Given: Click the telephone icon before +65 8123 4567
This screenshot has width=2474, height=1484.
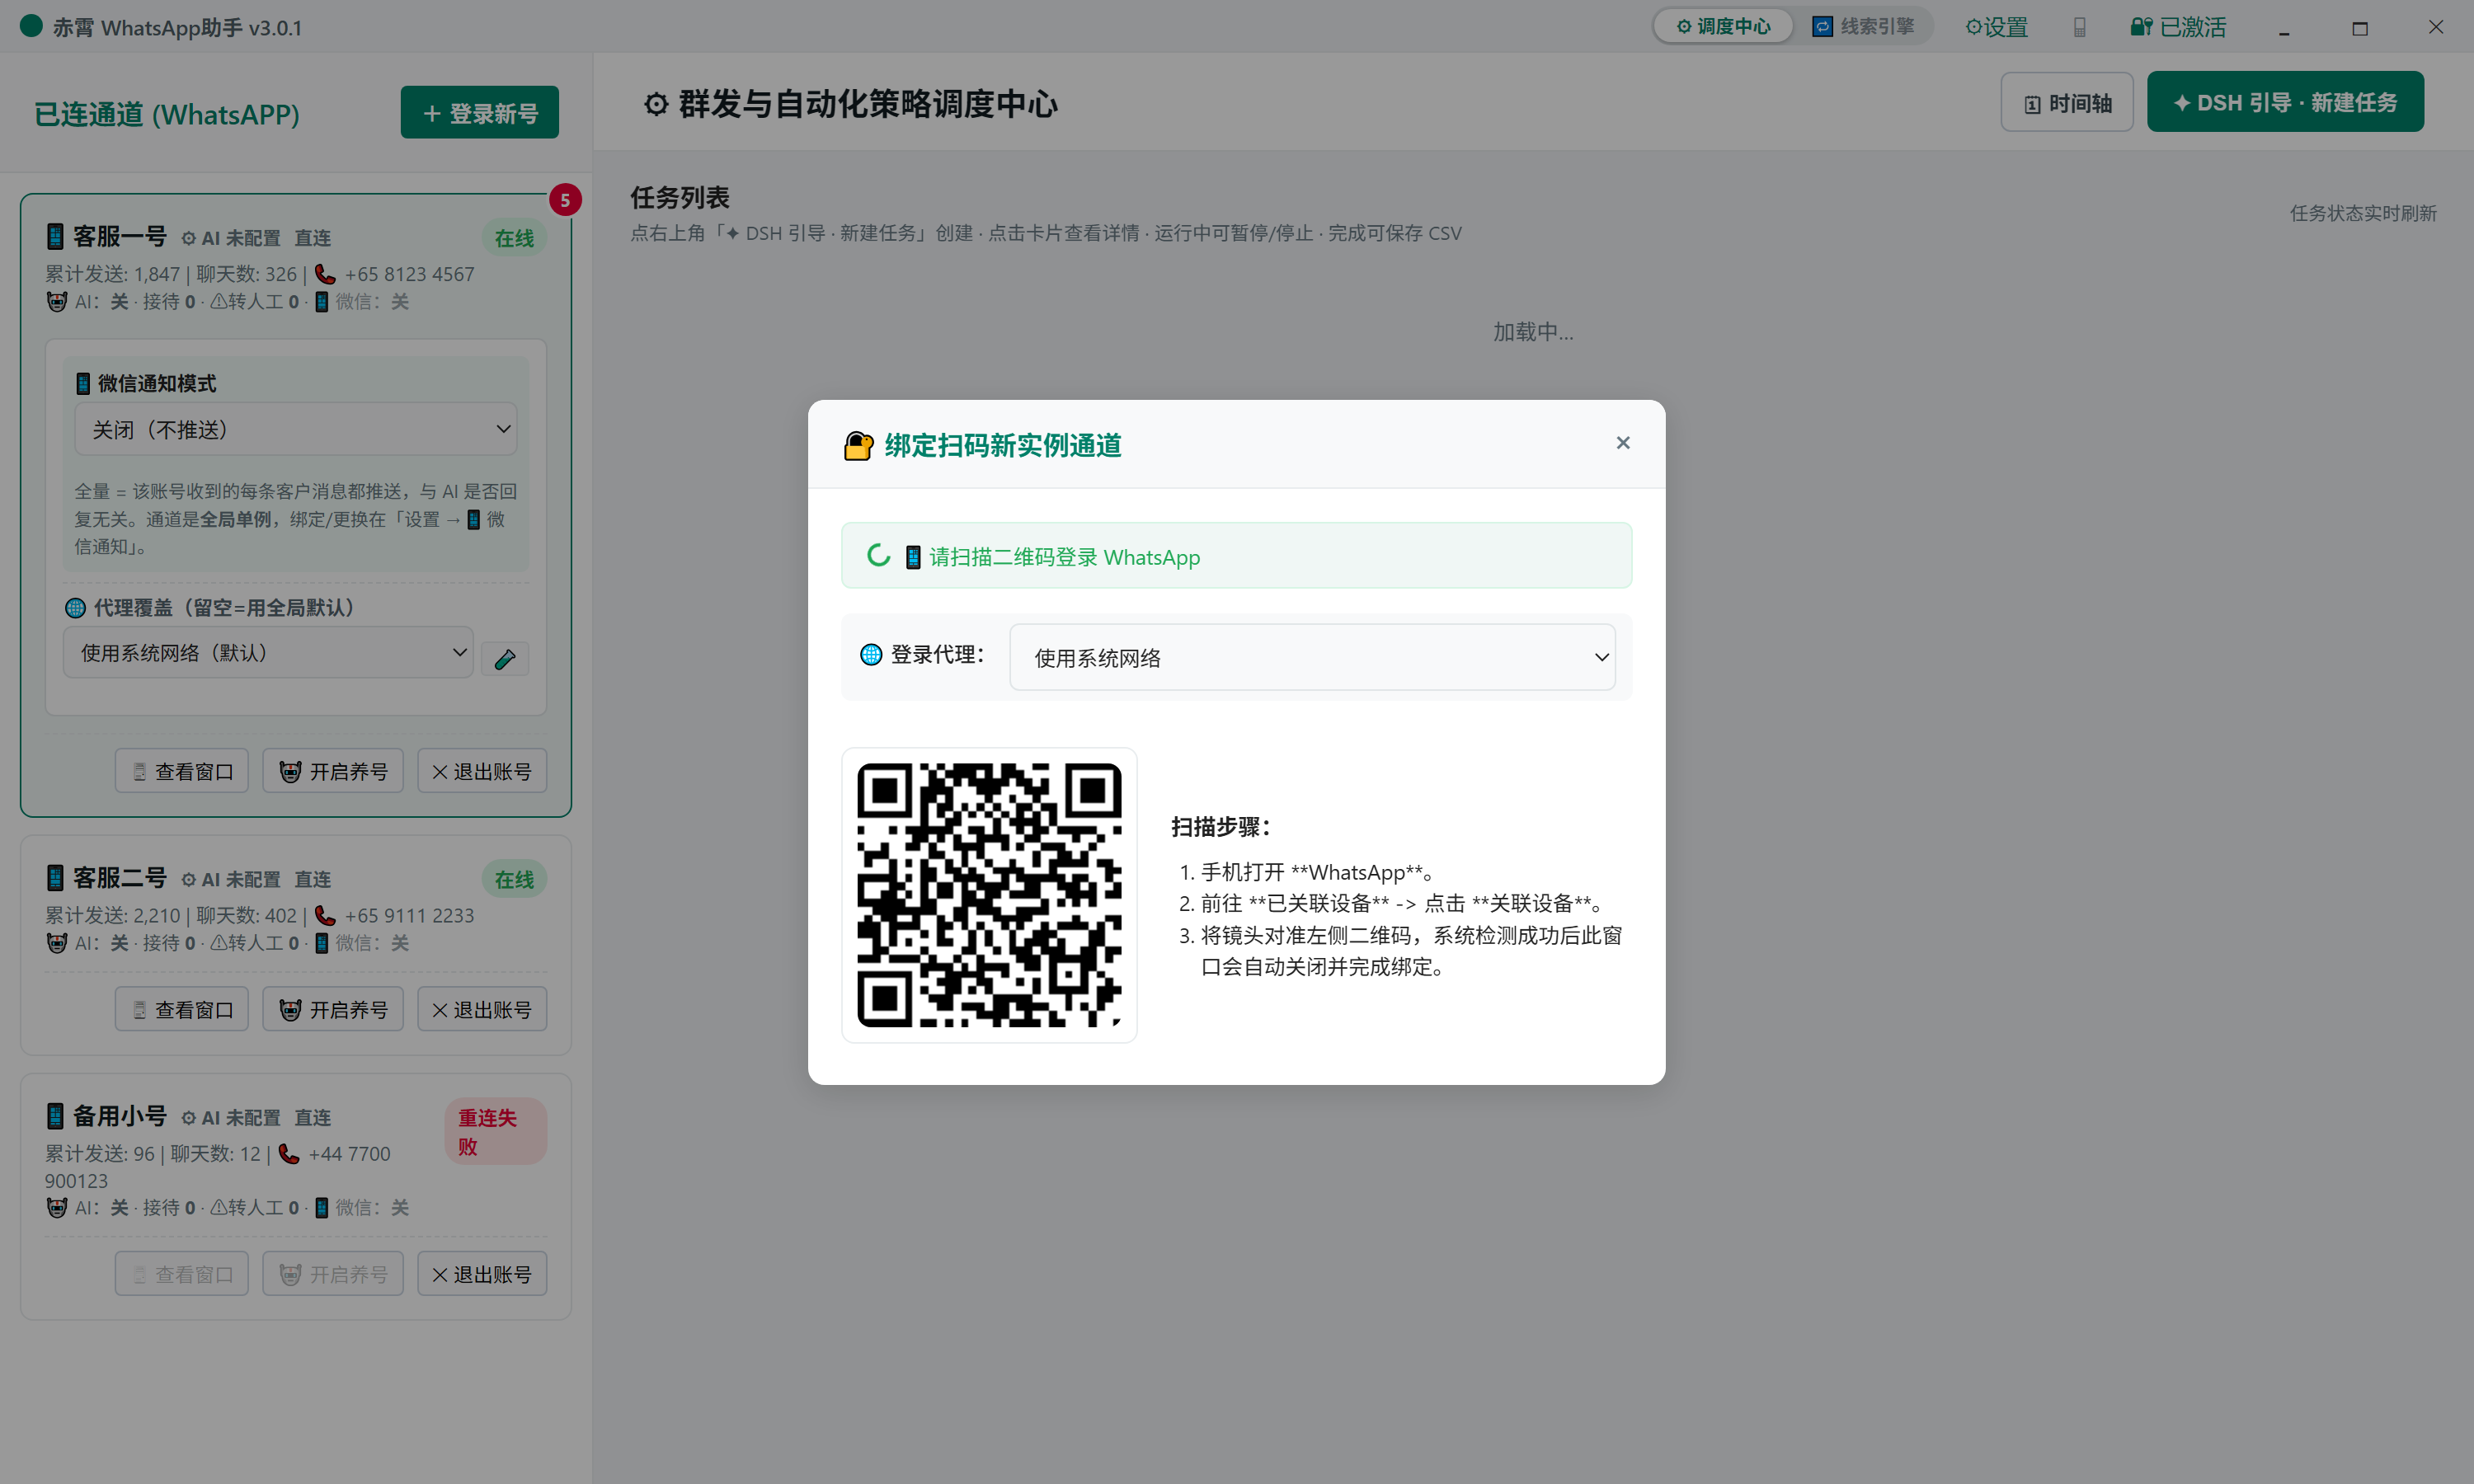Looking at the screenshot, I should pos(325,274).
